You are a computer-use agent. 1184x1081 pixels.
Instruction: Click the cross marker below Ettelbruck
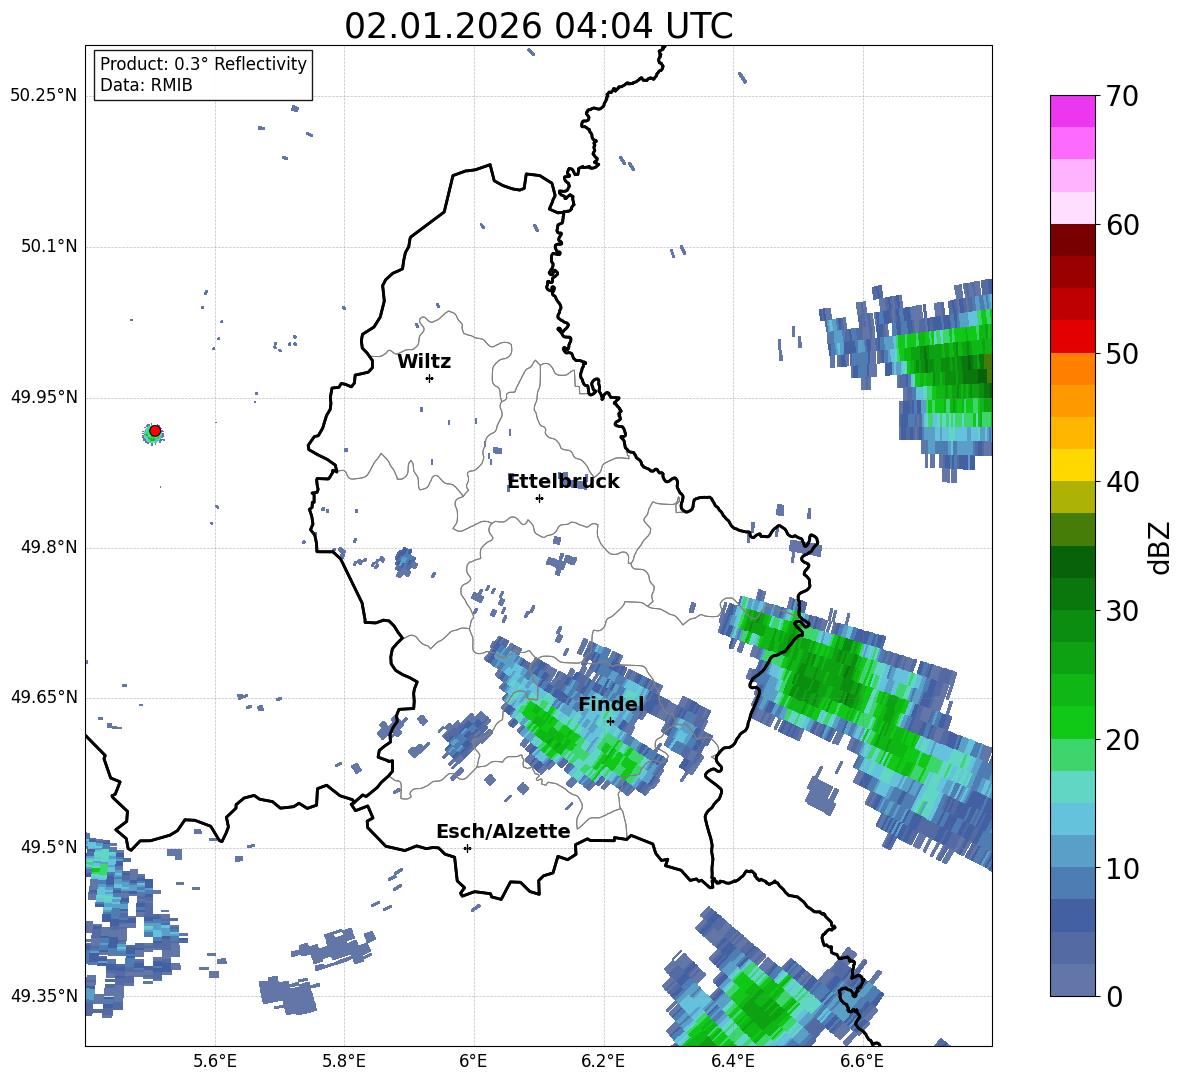(539, 498)
